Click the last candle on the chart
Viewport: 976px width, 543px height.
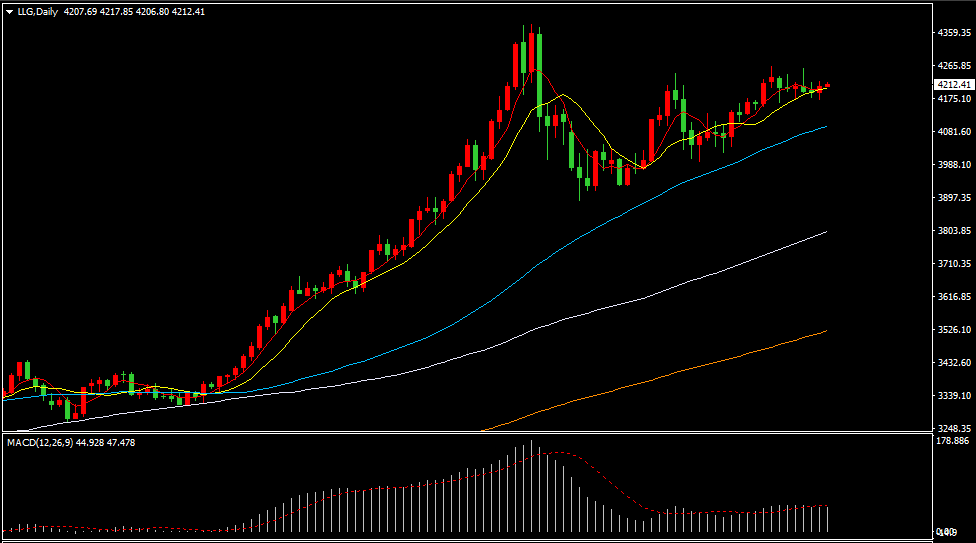click(x=827, y=87)
